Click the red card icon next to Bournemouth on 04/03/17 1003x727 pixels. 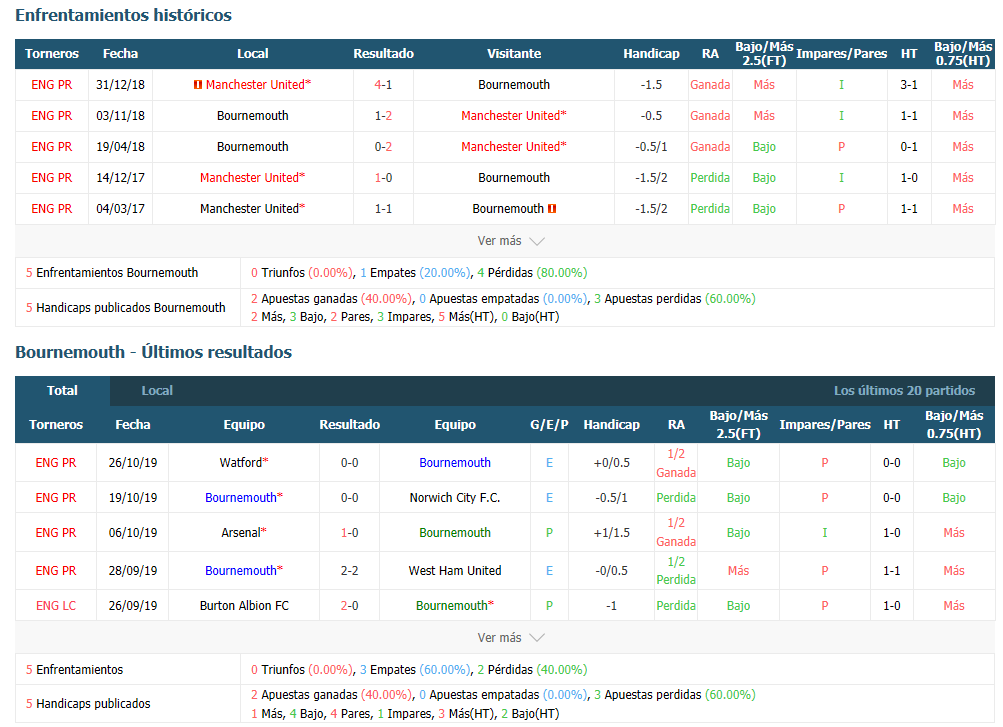552,208
